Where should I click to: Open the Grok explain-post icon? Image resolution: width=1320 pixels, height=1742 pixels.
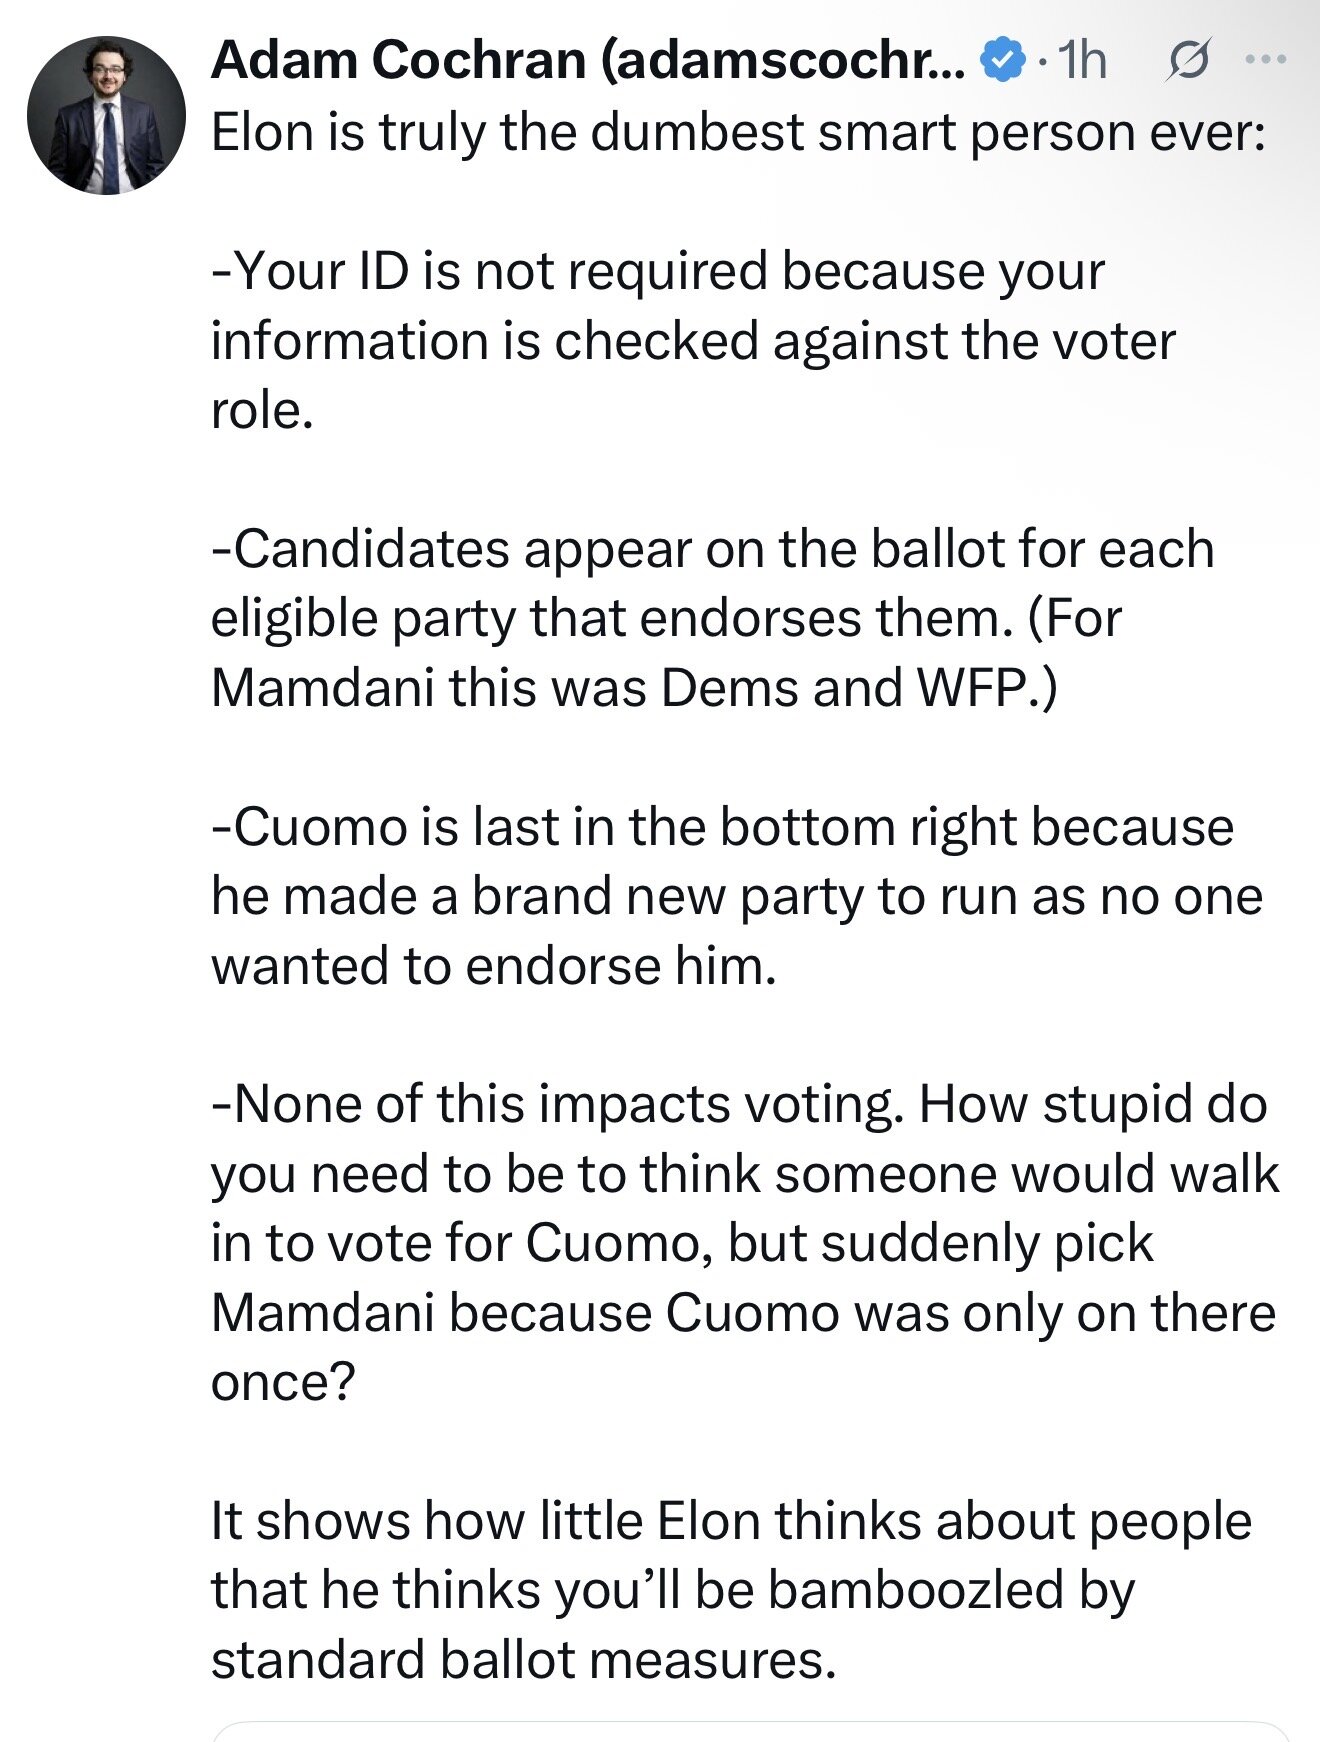tap(1189, 61)
